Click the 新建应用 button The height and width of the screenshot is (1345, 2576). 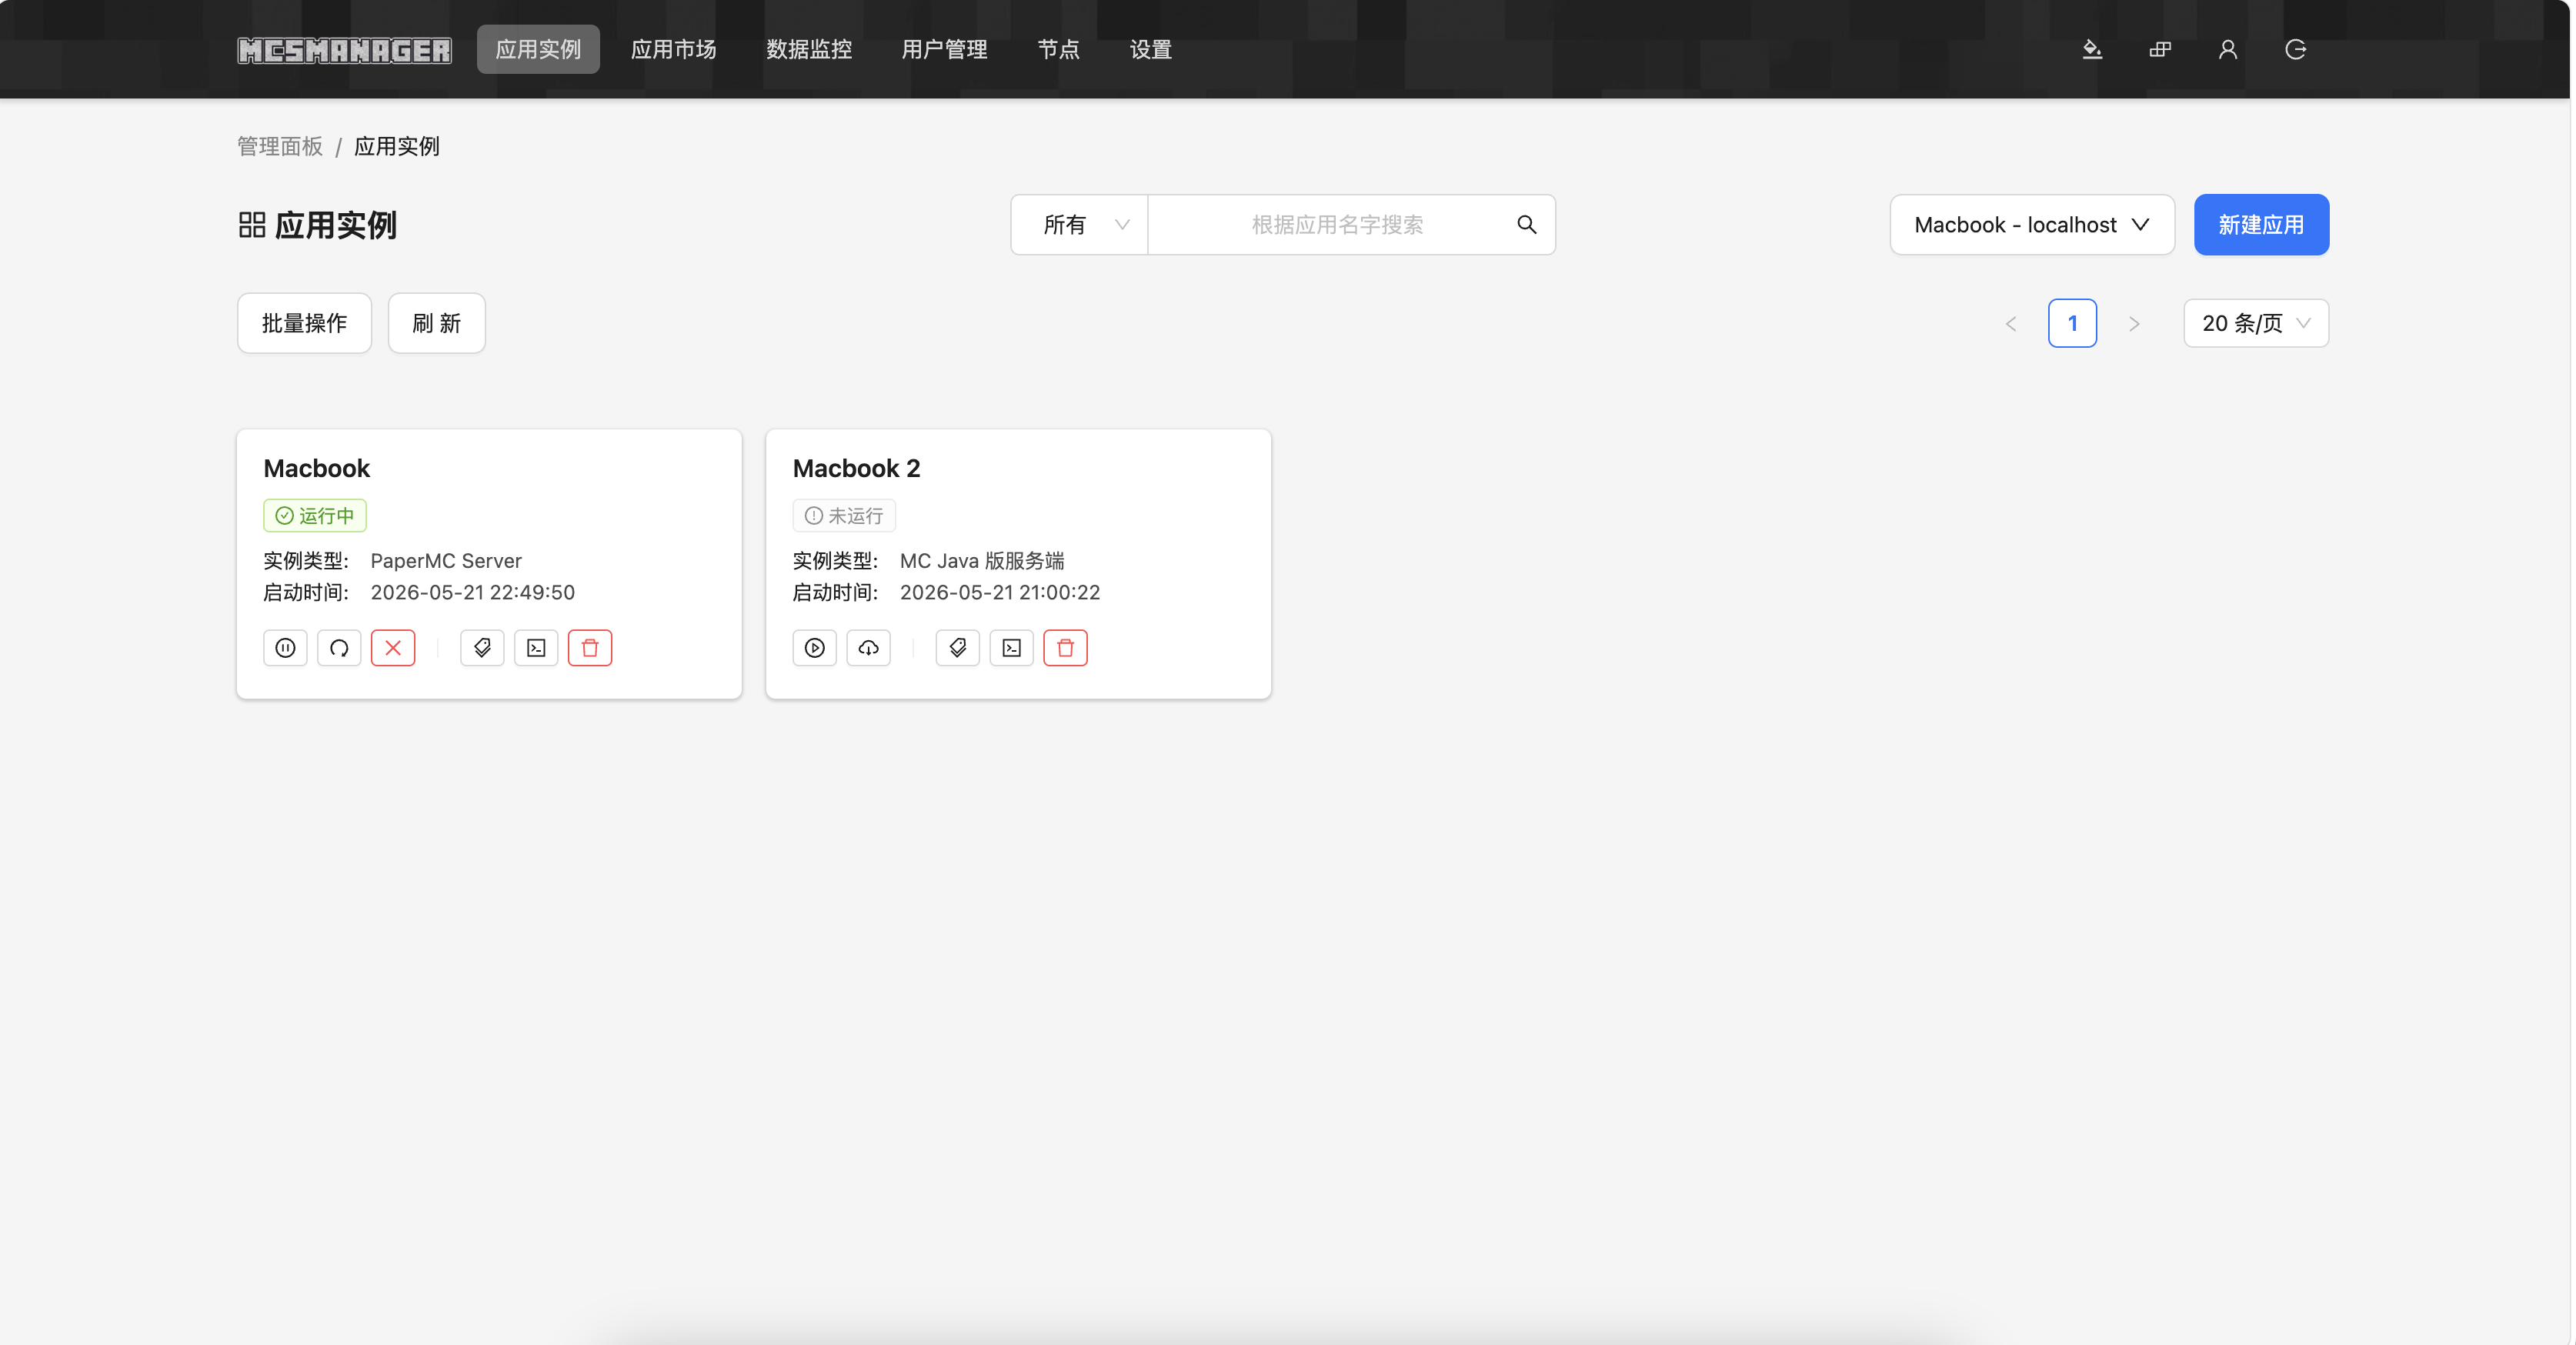(x=2261, y=225)
